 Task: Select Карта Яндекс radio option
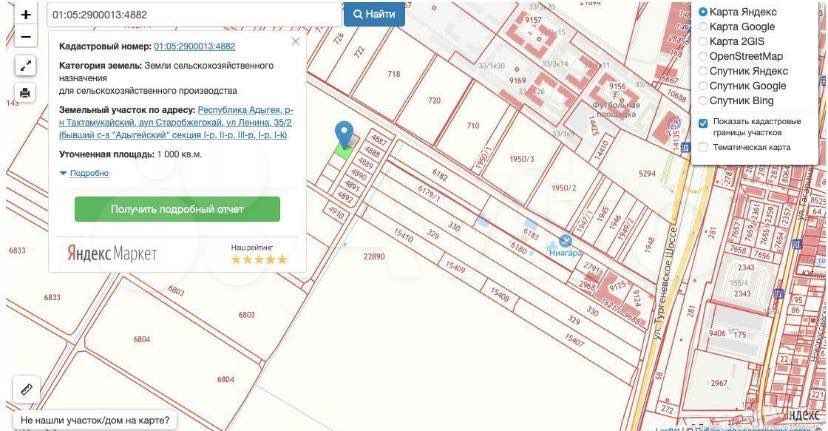pyautogui.click(x=703, y=12)
